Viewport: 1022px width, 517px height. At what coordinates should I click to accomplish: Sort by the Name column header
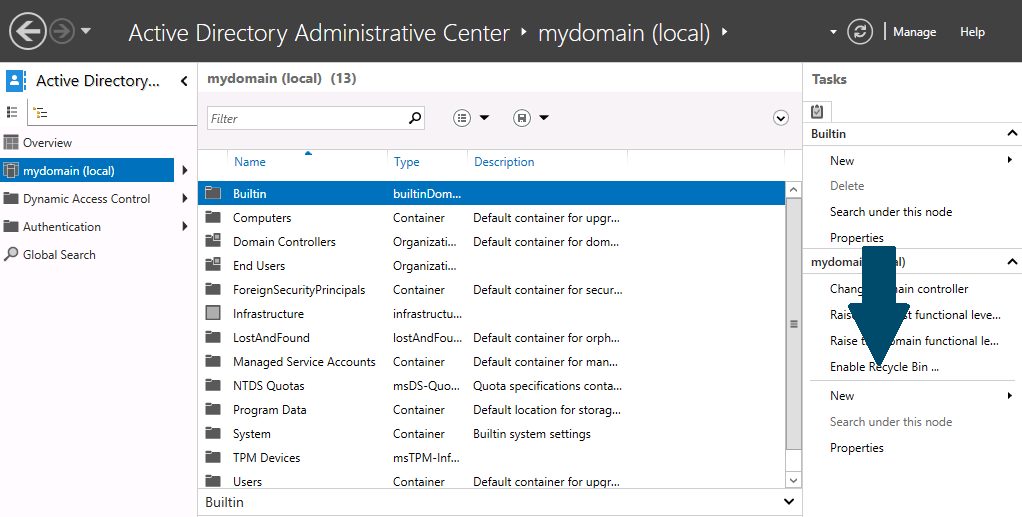click(250, 162)
